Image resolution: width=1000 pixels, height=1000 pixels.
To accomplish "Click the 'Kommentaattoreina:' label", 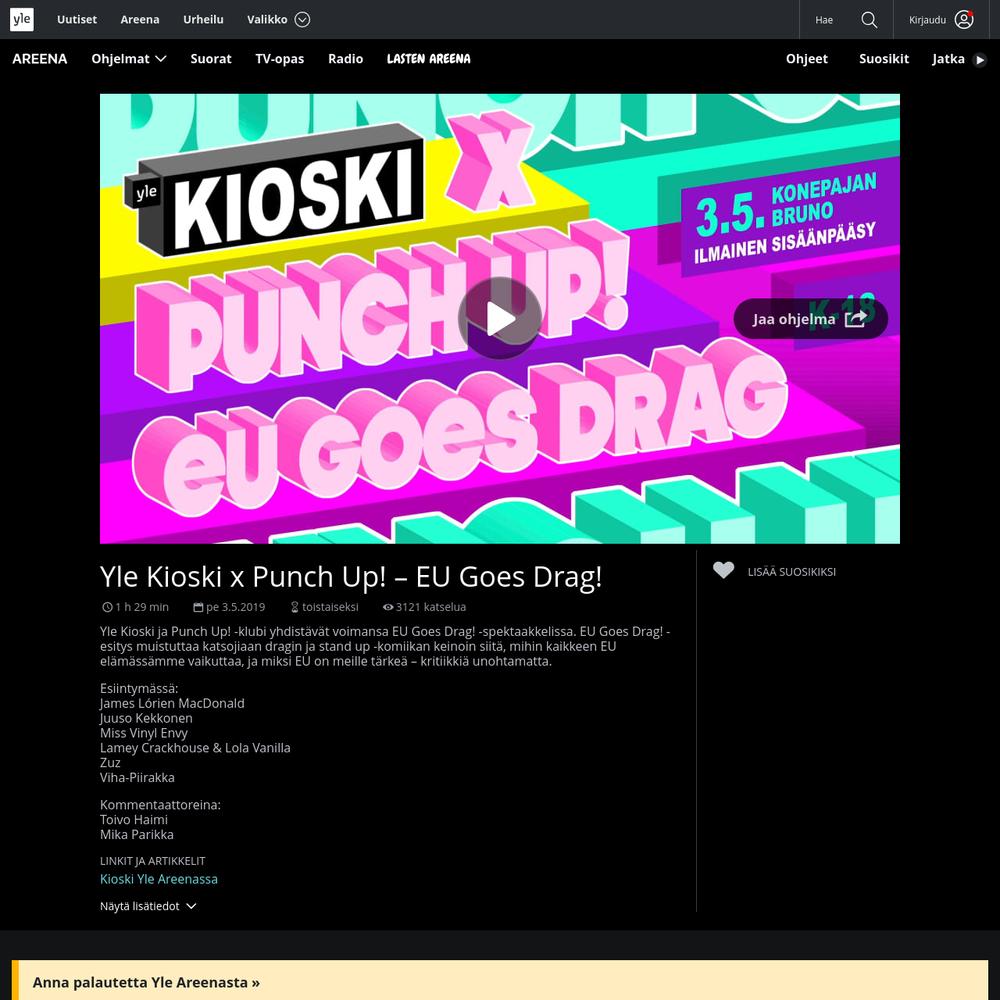I will 160,805.
